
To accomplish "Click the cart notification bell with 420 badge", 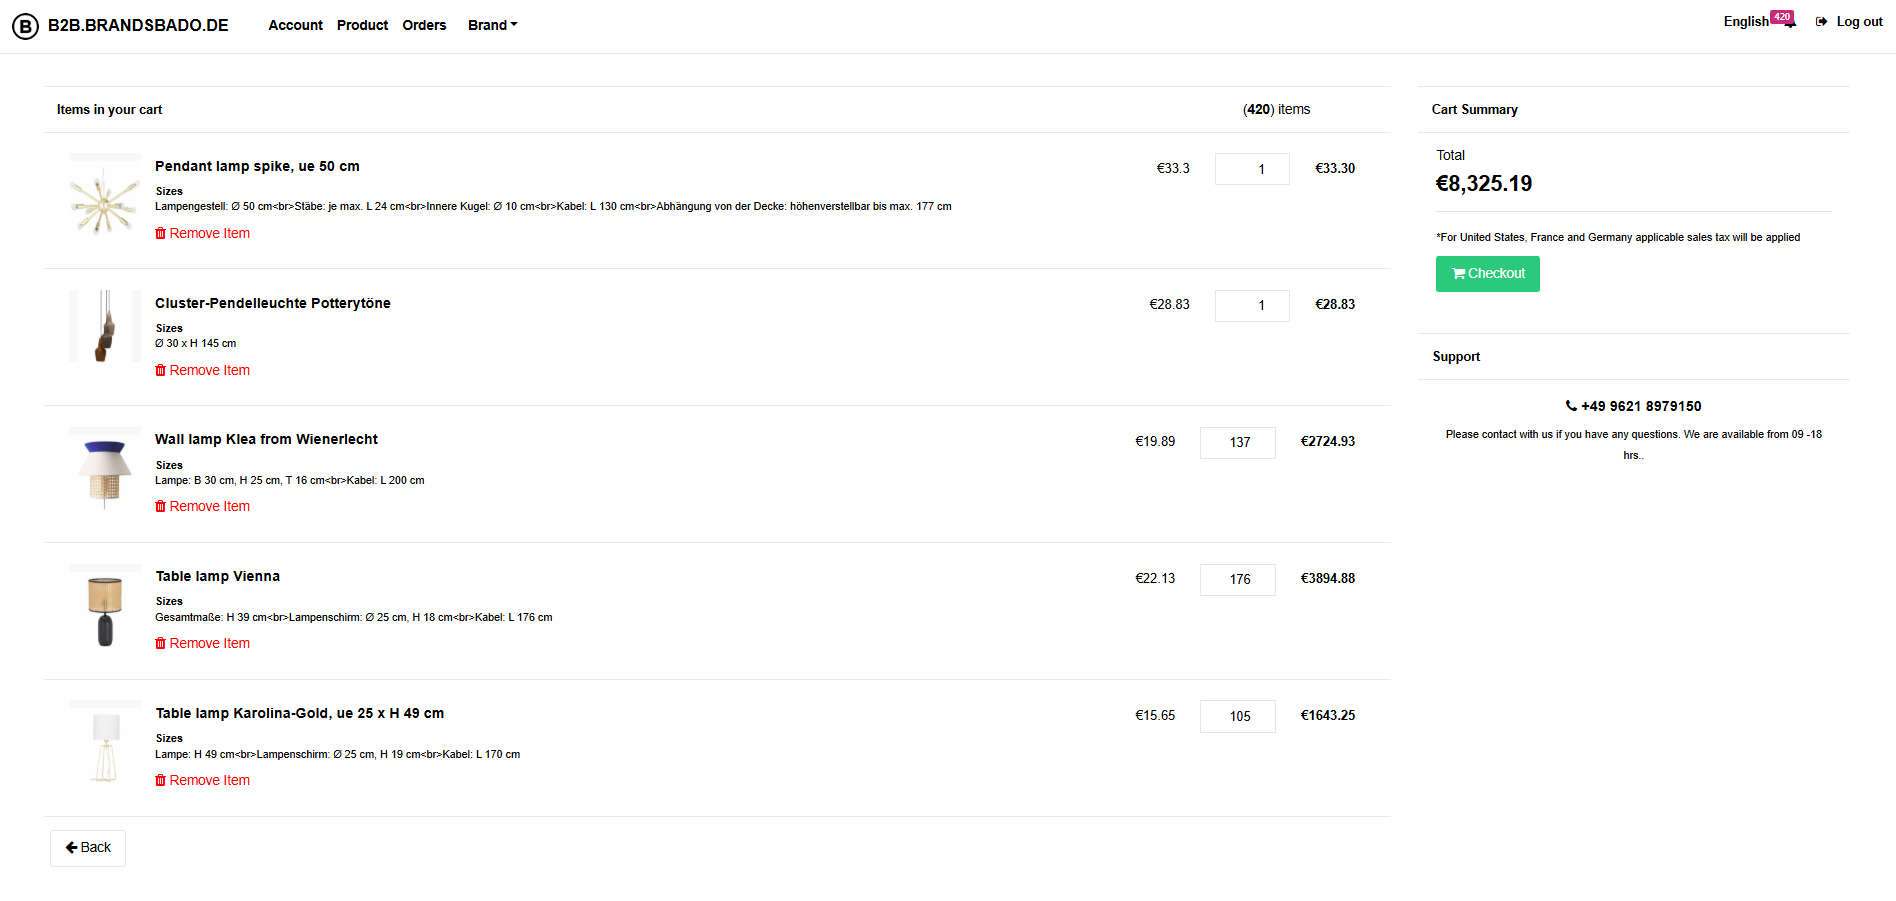I will coord(1788,22).
